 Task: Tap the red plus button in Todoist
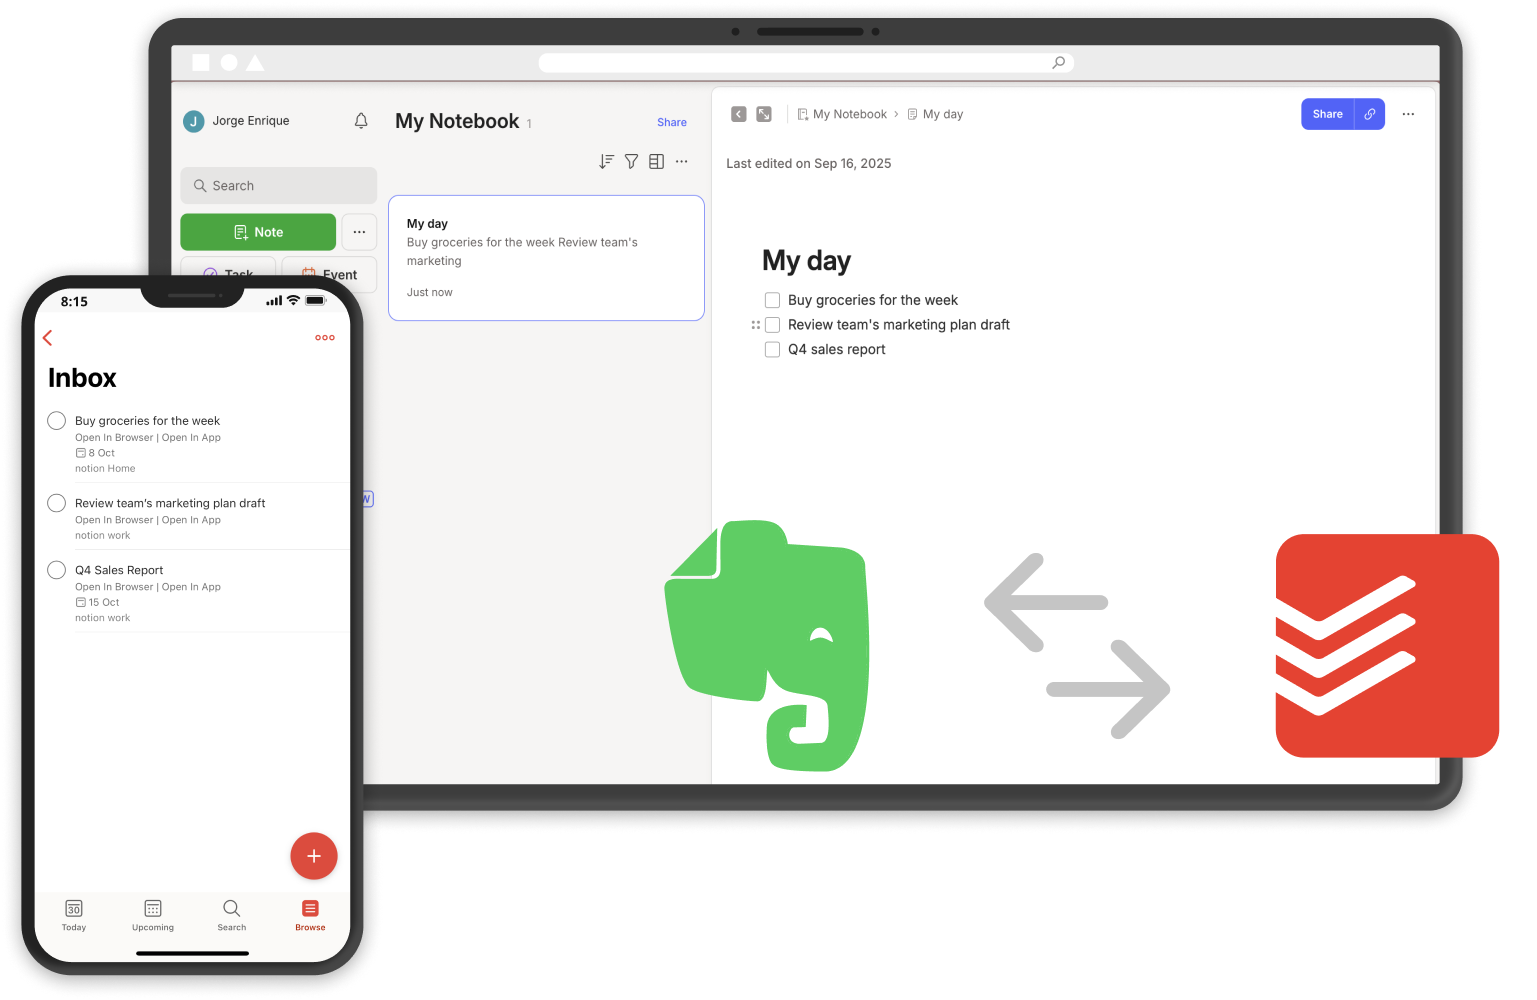314,856
